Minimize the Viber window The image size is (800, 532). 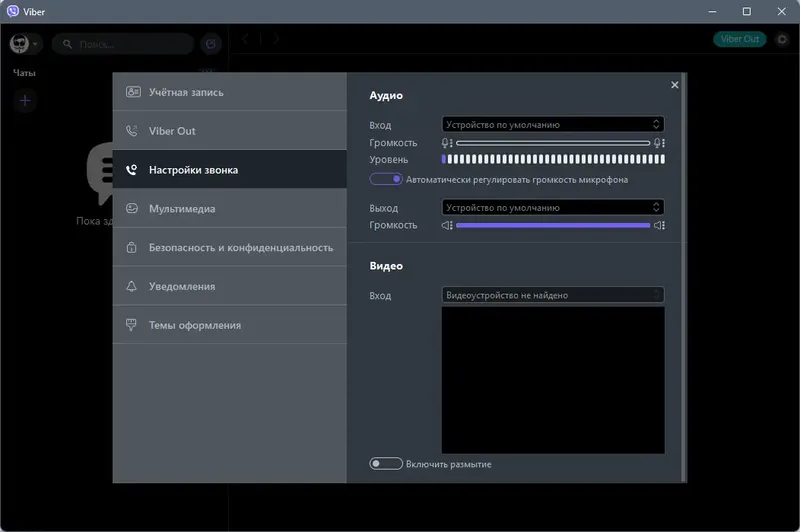point(712,11)
